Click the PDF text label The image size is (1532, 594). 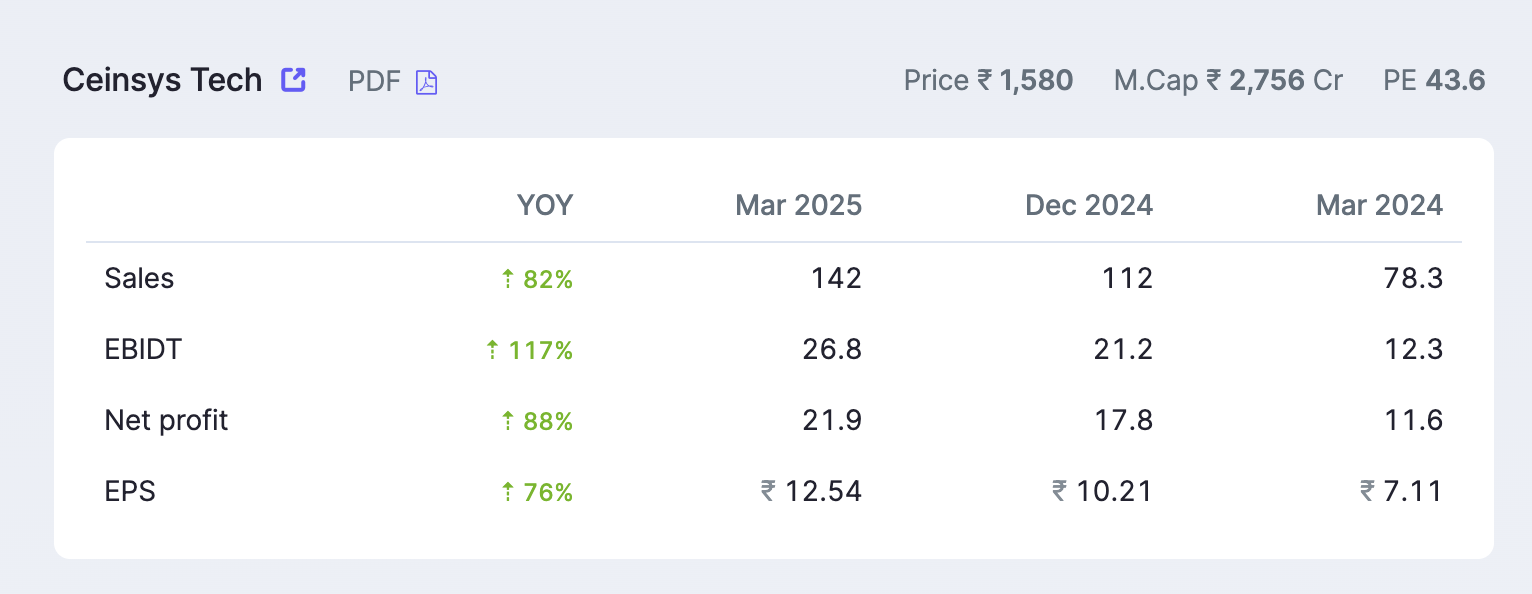click(x=374, y=81)
